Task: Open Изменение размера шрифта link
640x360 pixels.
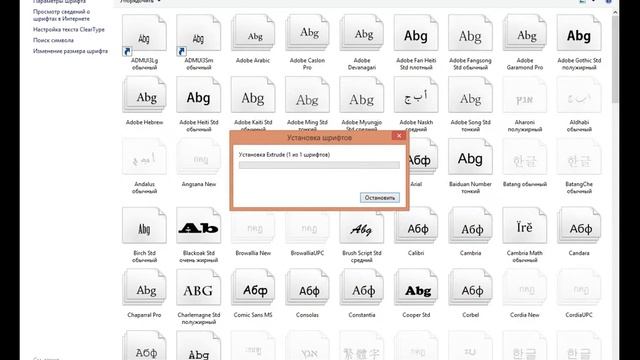Action: click(x=70, y=51)
